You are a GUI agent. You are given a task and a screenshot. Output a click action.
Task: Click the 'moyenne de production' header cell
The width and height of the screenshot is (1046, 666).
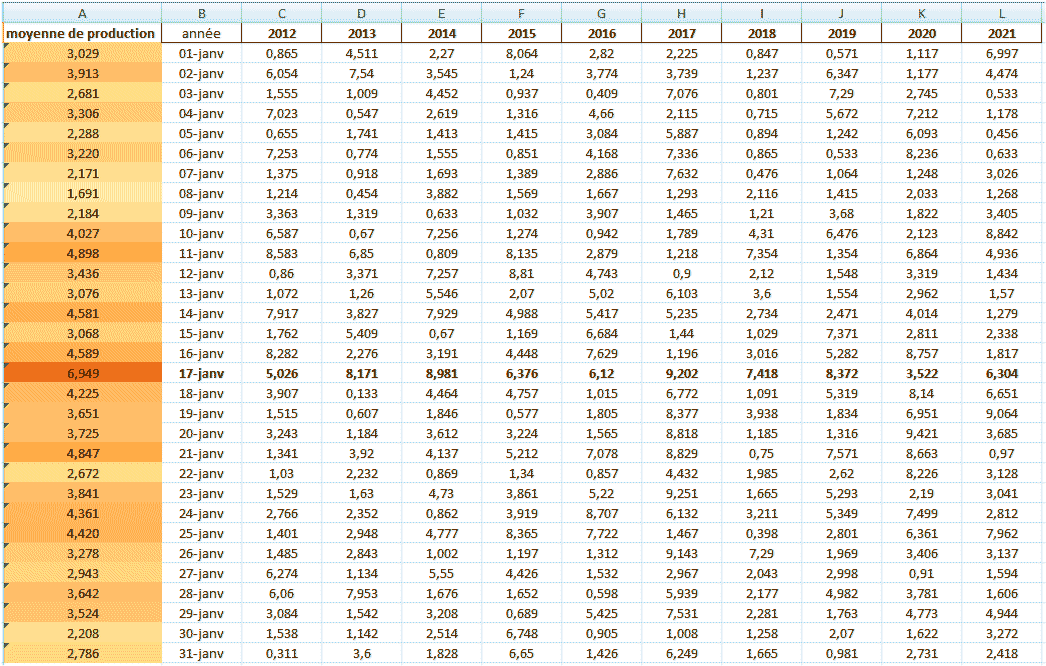point(82,33)
